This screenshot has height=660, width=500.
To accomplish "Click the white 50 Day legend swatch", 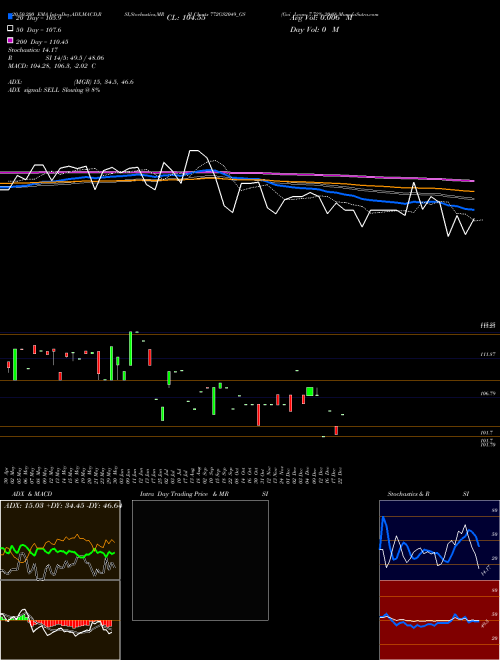I will tap(10, 29).
